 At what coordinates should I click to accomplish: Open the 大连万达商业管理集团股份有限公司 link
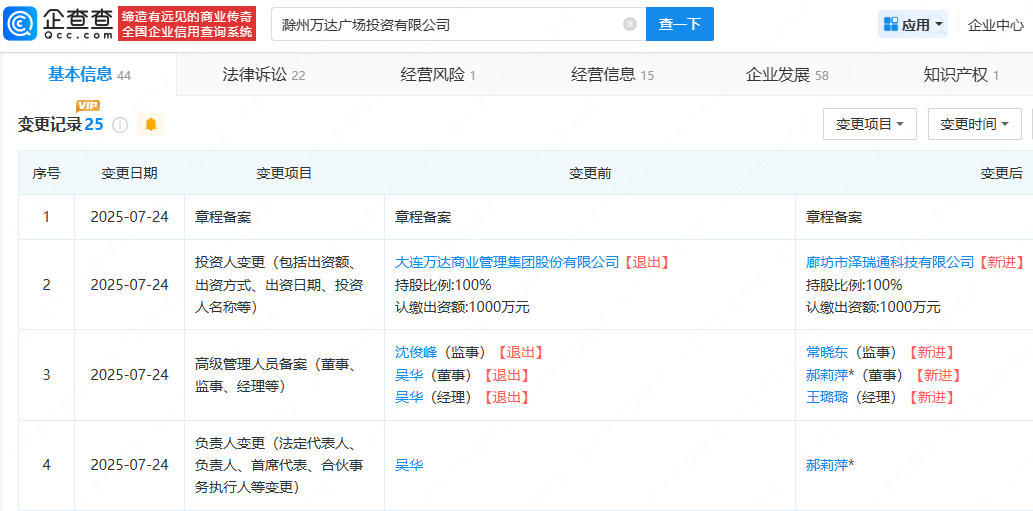507,262
